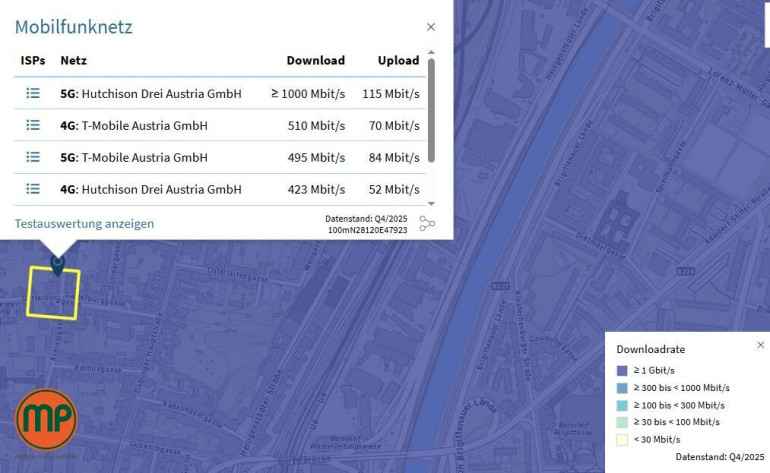Screen dimensions: 770x473
Task: Click 'Datenstand: Q4/2025' in the legend
Action: click(x=720, y=457)
